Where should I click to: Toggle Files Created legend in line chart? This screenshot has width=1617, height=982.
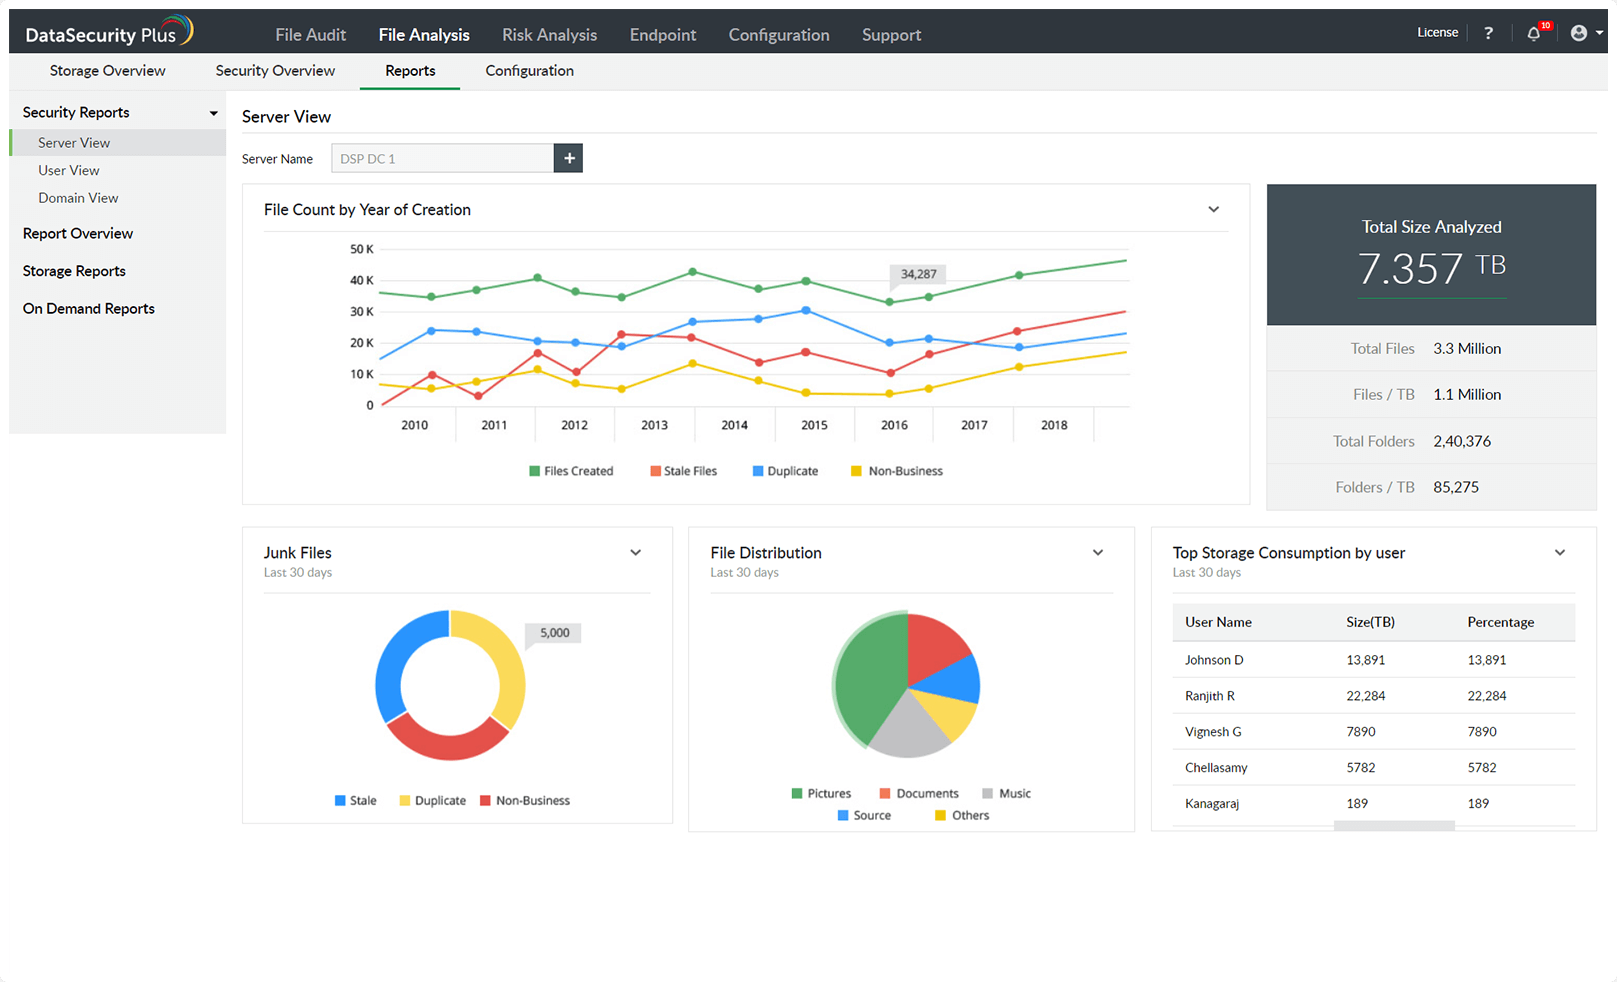coord(570,471)
